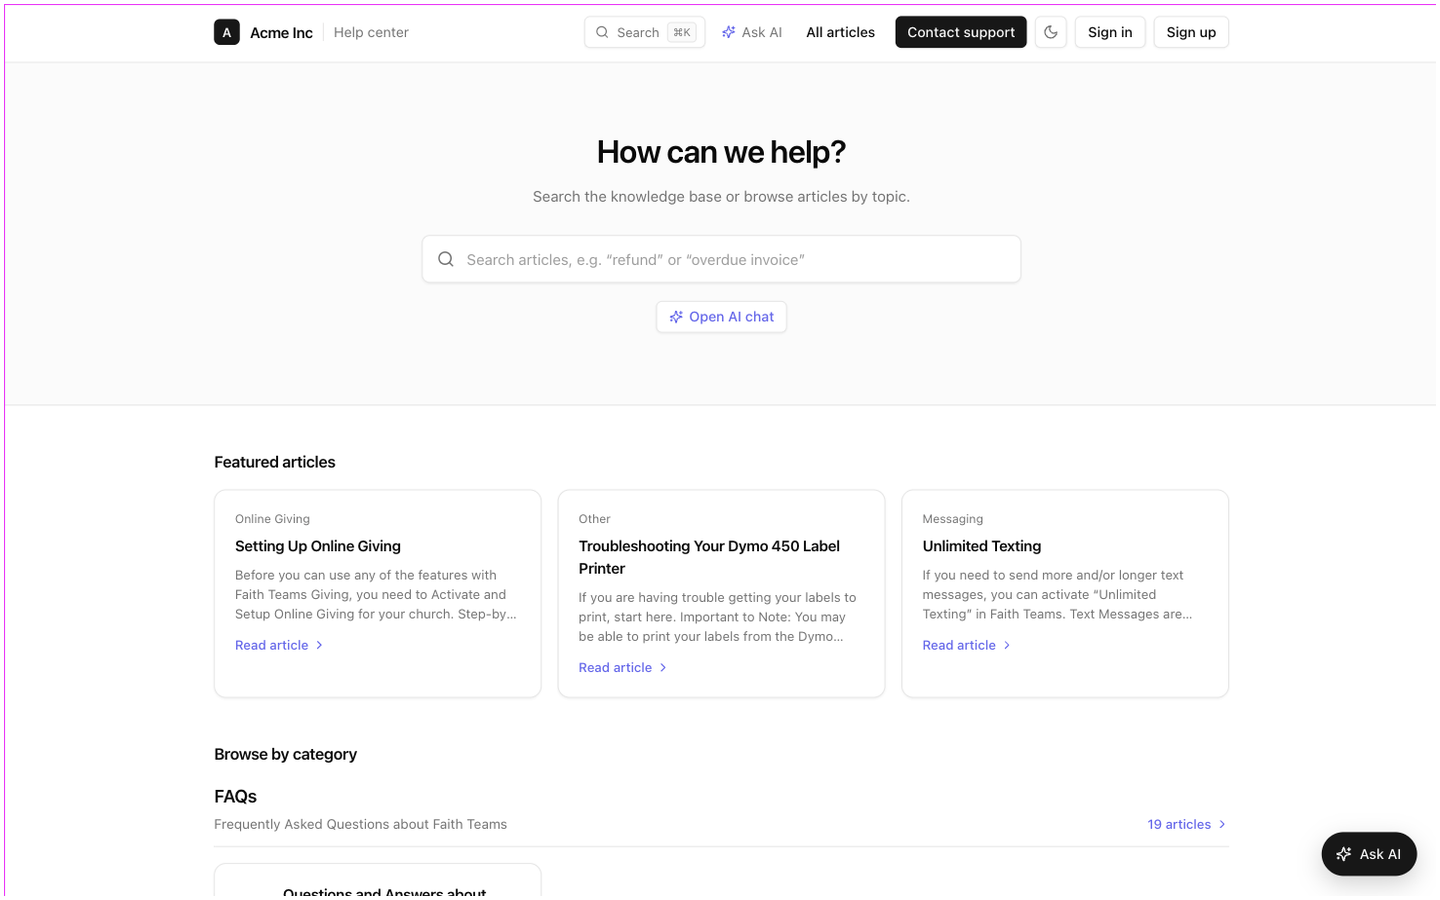
Task: Focus the Search articles input field
Action: [x=721, y=259]
